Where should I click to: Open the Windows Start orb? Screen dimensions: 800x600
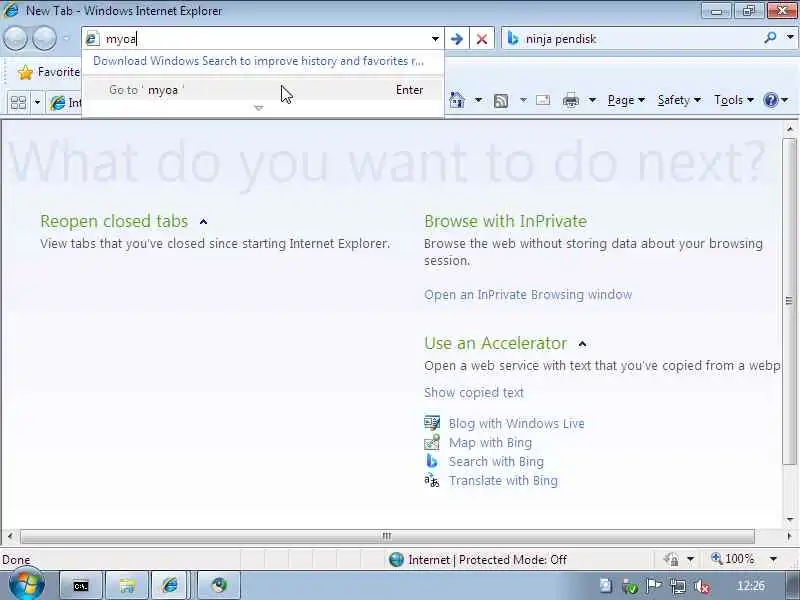click(x=27, y=585)
